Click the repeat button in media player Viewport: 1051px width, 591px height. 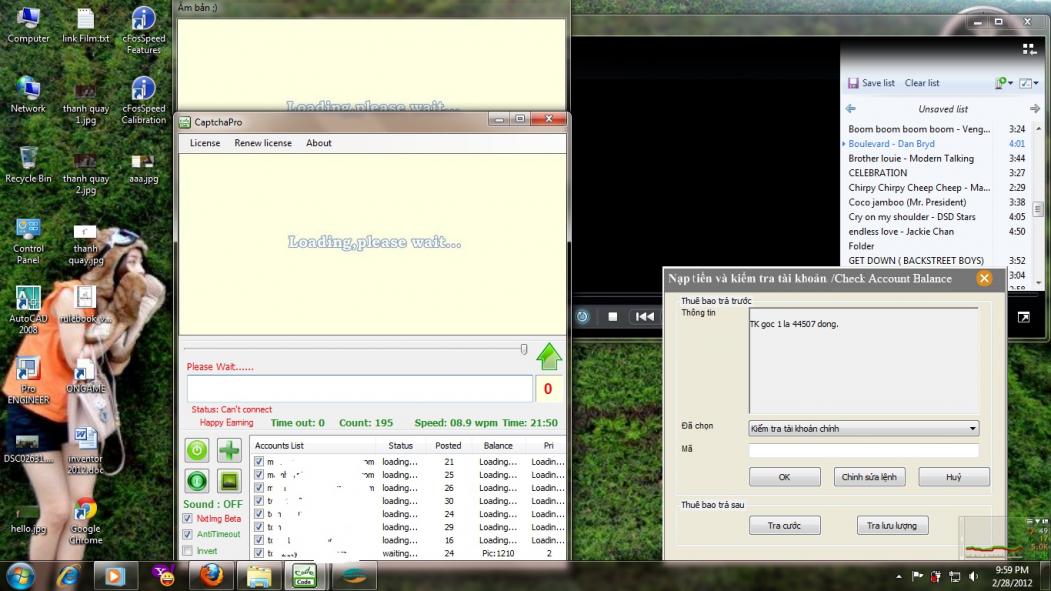[x=582, y=316]
